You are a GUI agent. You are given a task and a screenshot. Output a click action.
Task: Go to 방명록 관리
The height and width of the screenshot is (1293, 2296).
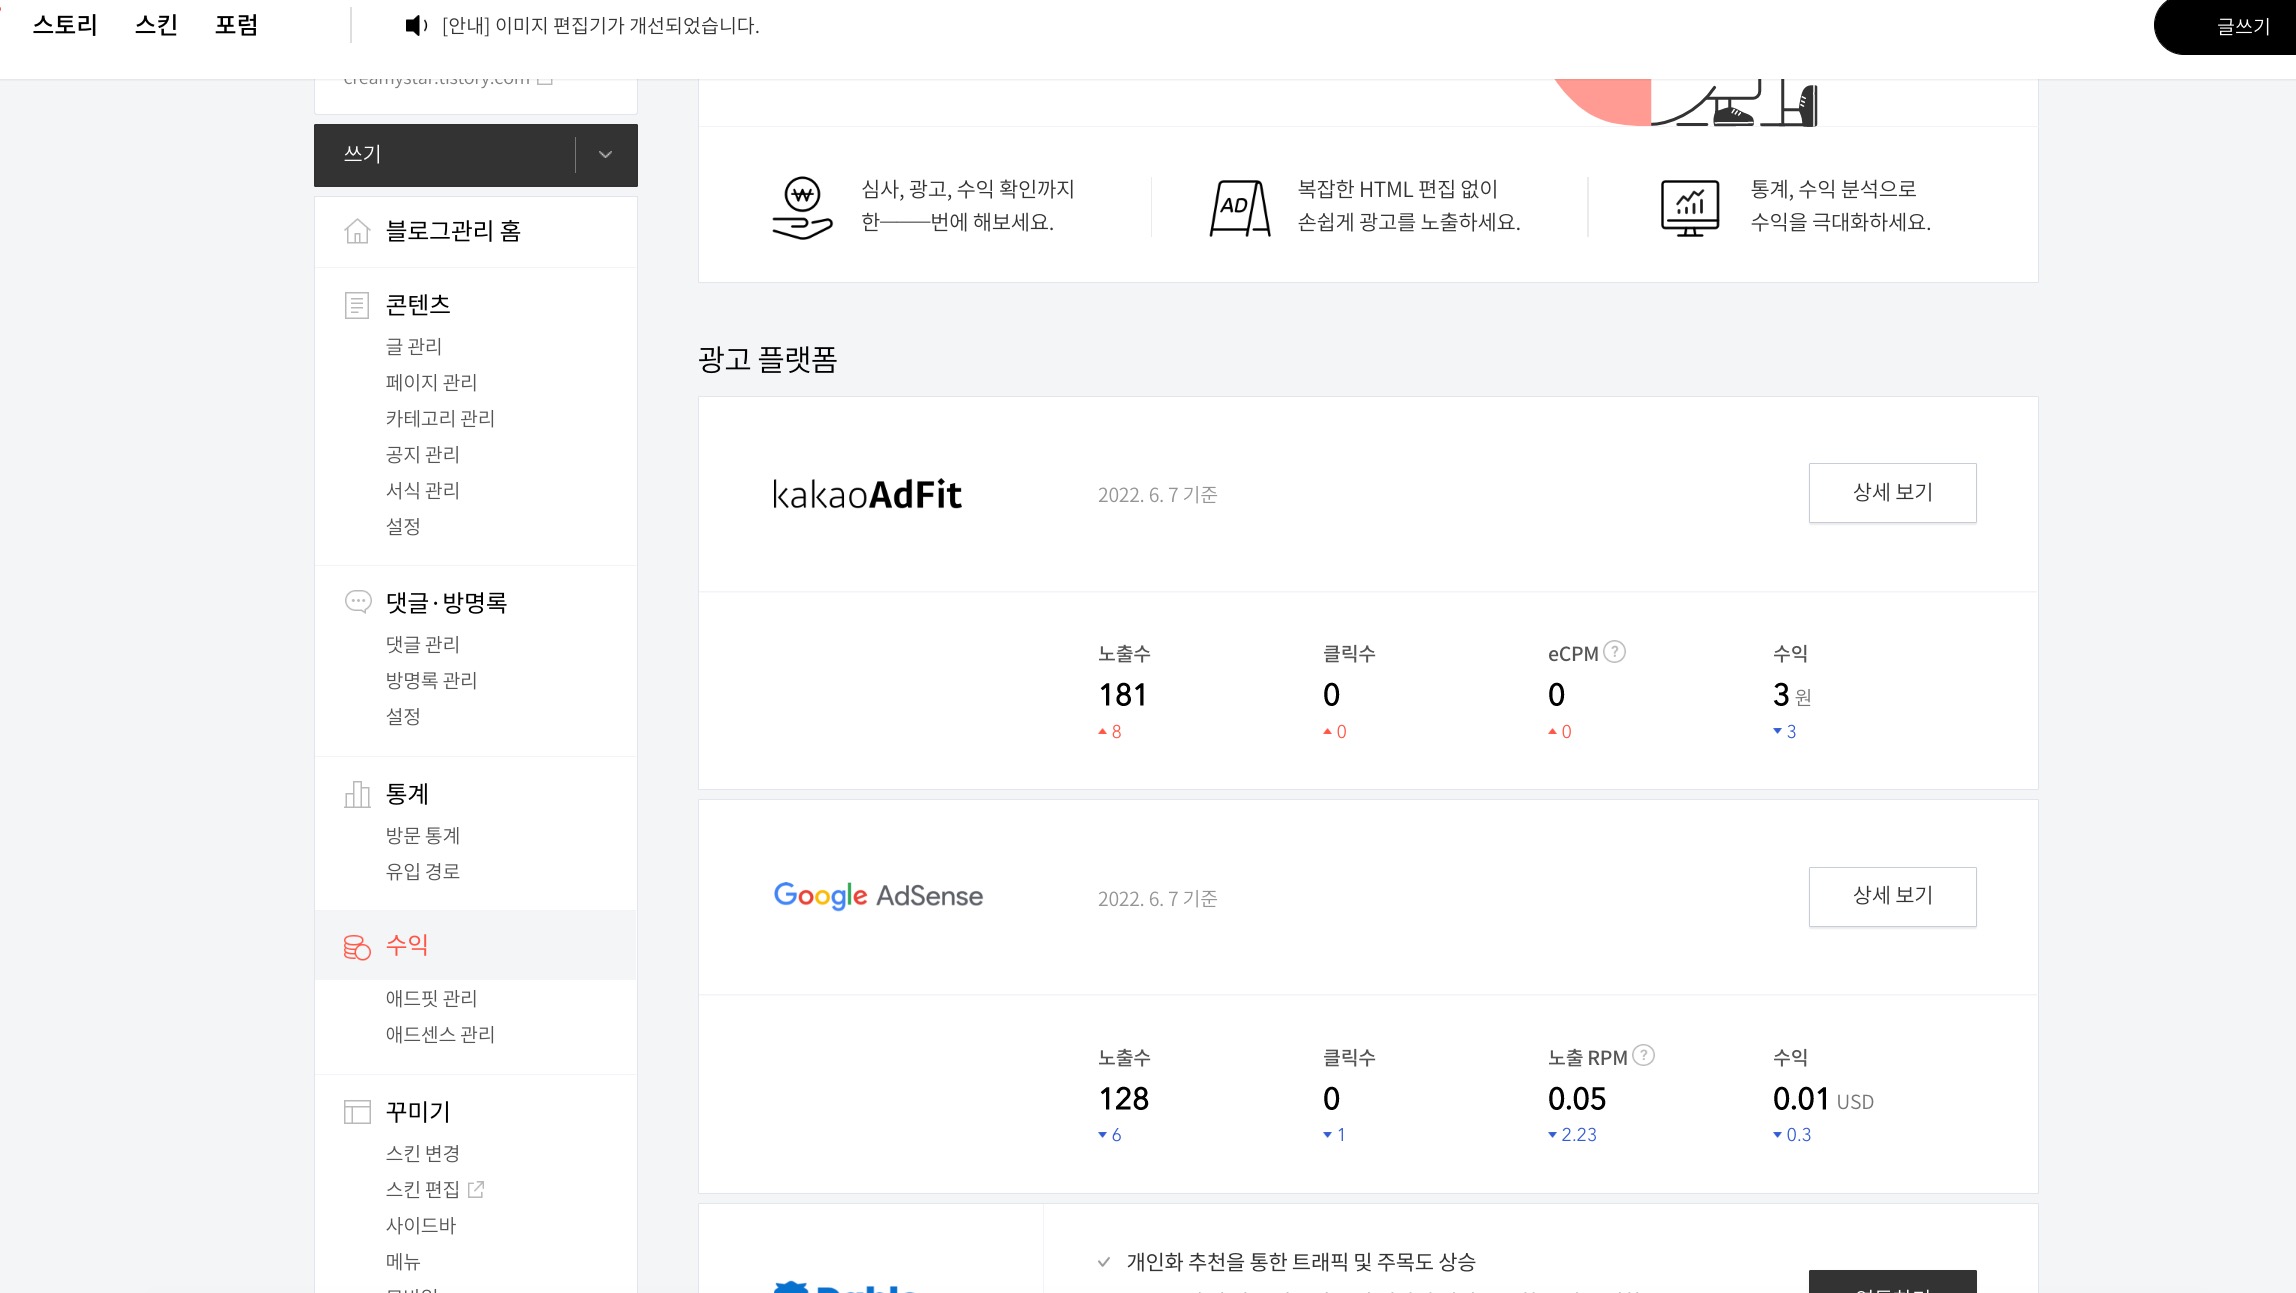(x=432, y=680)
